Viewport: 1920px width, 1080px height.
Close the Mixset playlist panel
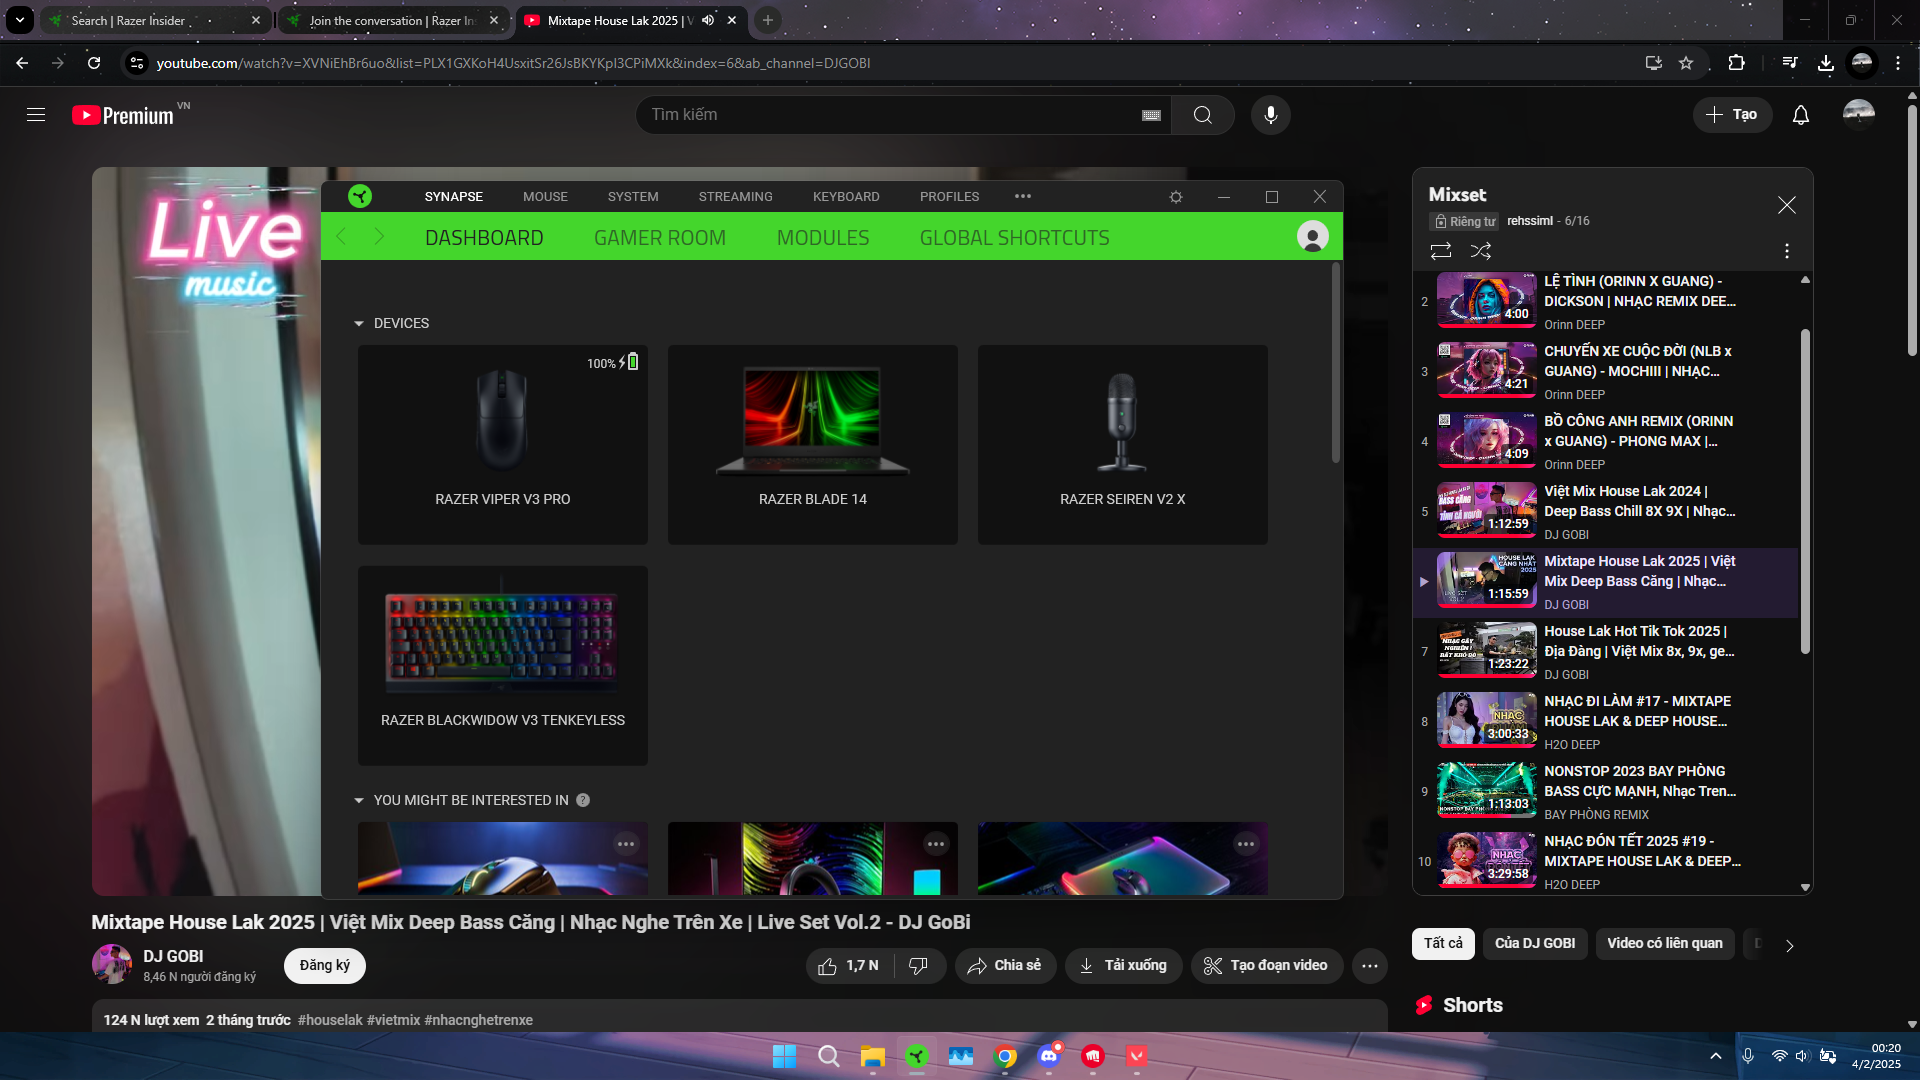(1787, 205)
